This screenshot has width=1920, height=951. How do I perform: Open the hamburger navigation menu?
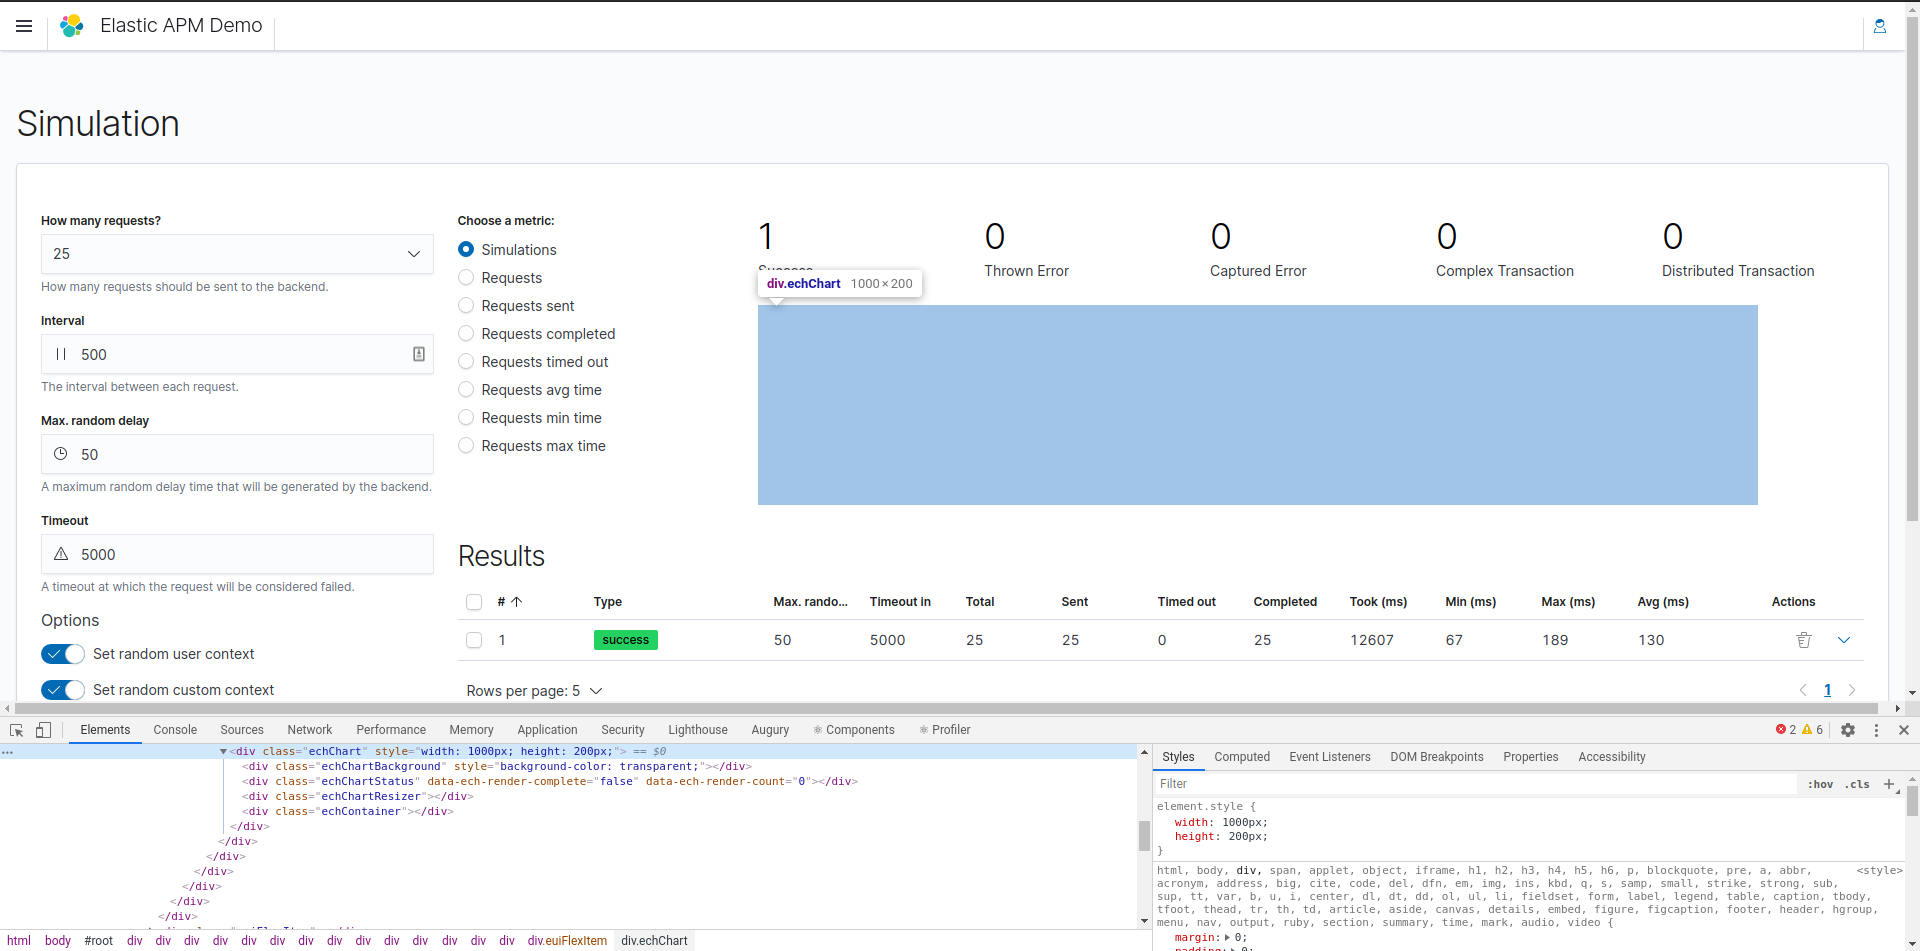[x=24, y=26]
